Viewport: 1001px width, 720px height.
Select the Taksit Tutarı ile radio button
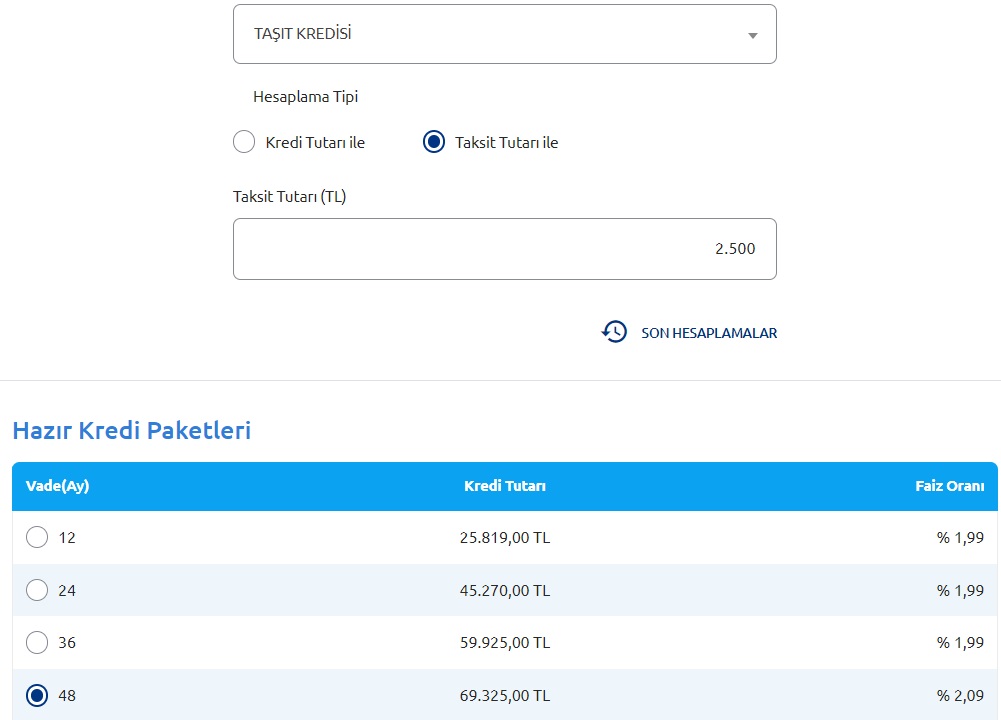pos(433,142)
